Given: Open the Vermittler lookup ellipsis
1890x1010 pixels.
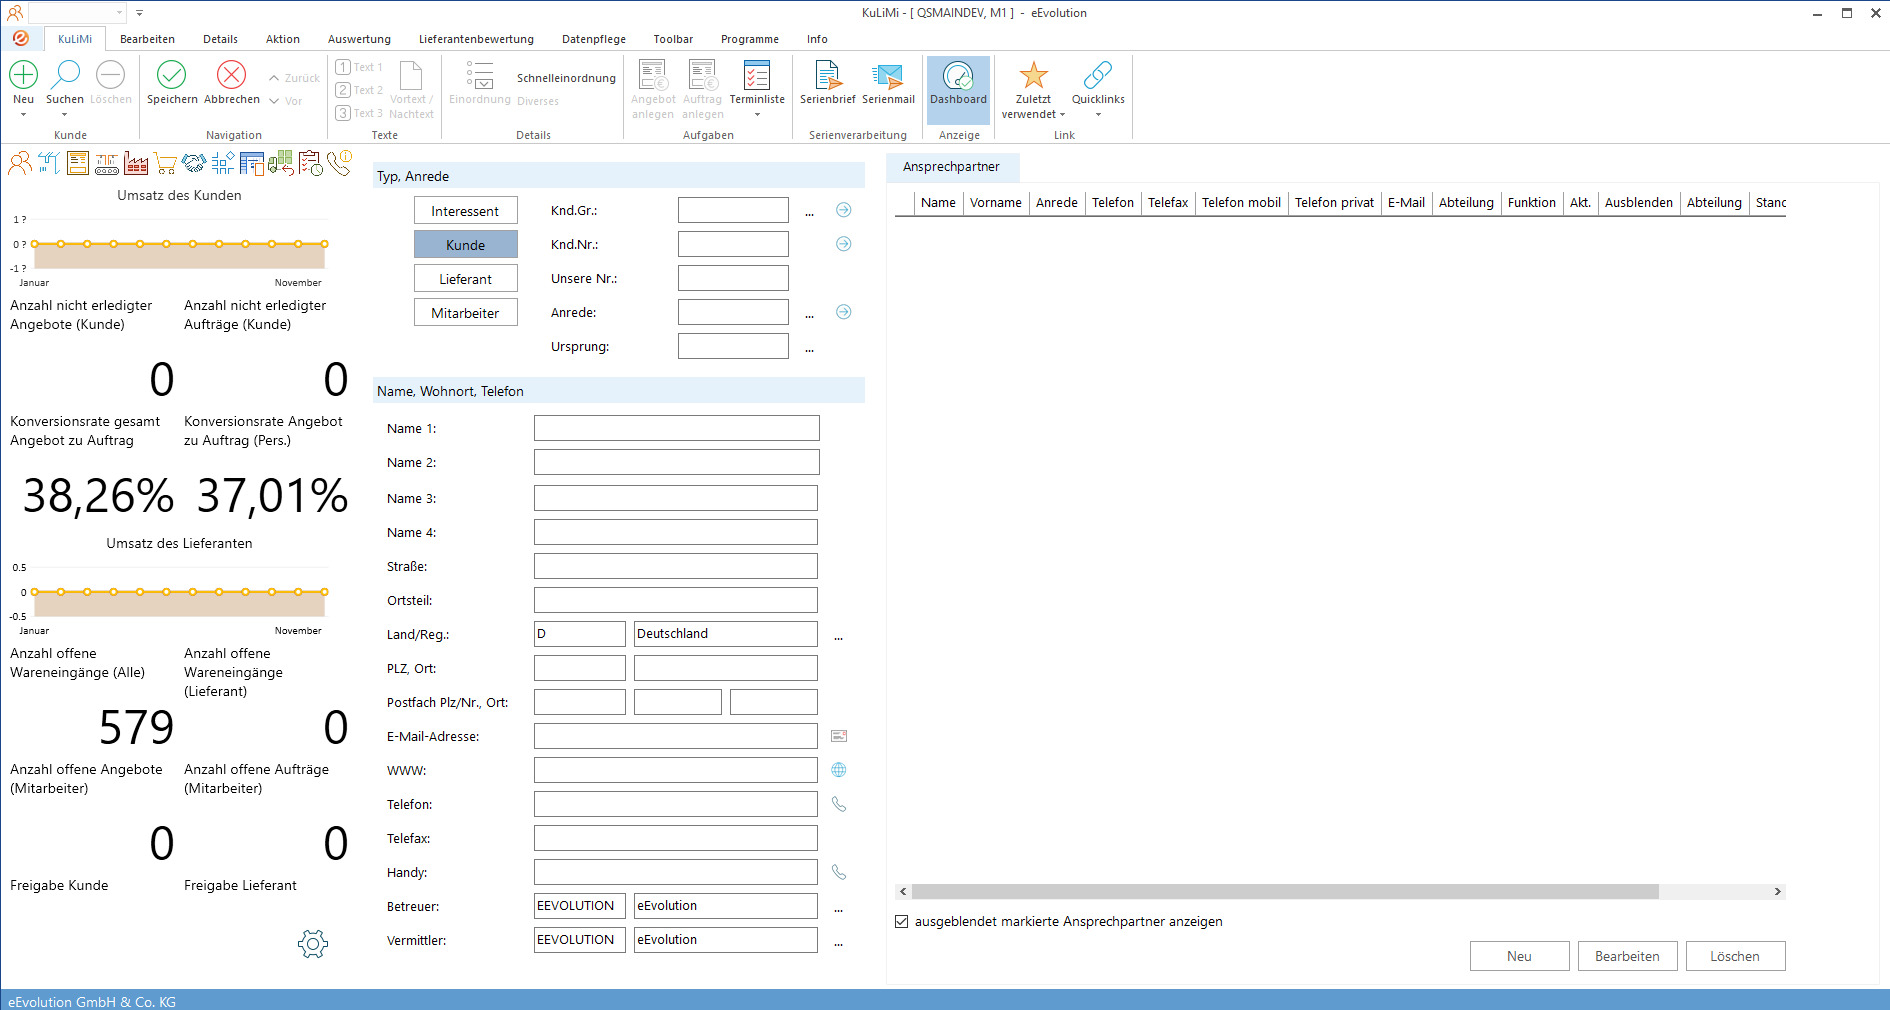Looking at the screenshot, I should pos(838,942).
